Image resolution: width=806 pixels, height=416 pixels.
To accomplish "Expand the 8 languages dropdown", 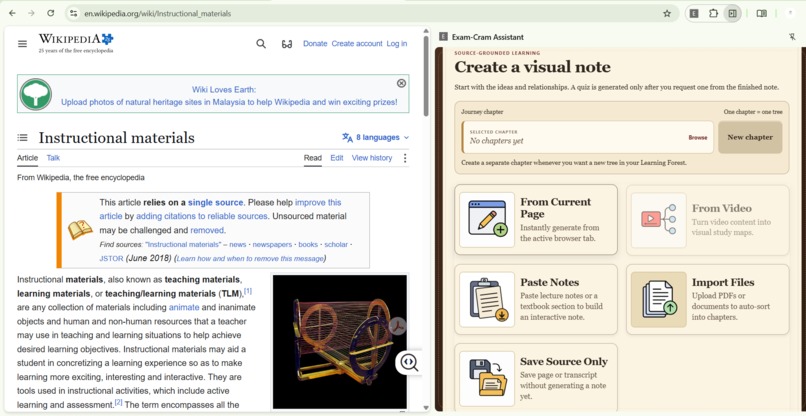I will pyautogui.click(x=376, y=137).
